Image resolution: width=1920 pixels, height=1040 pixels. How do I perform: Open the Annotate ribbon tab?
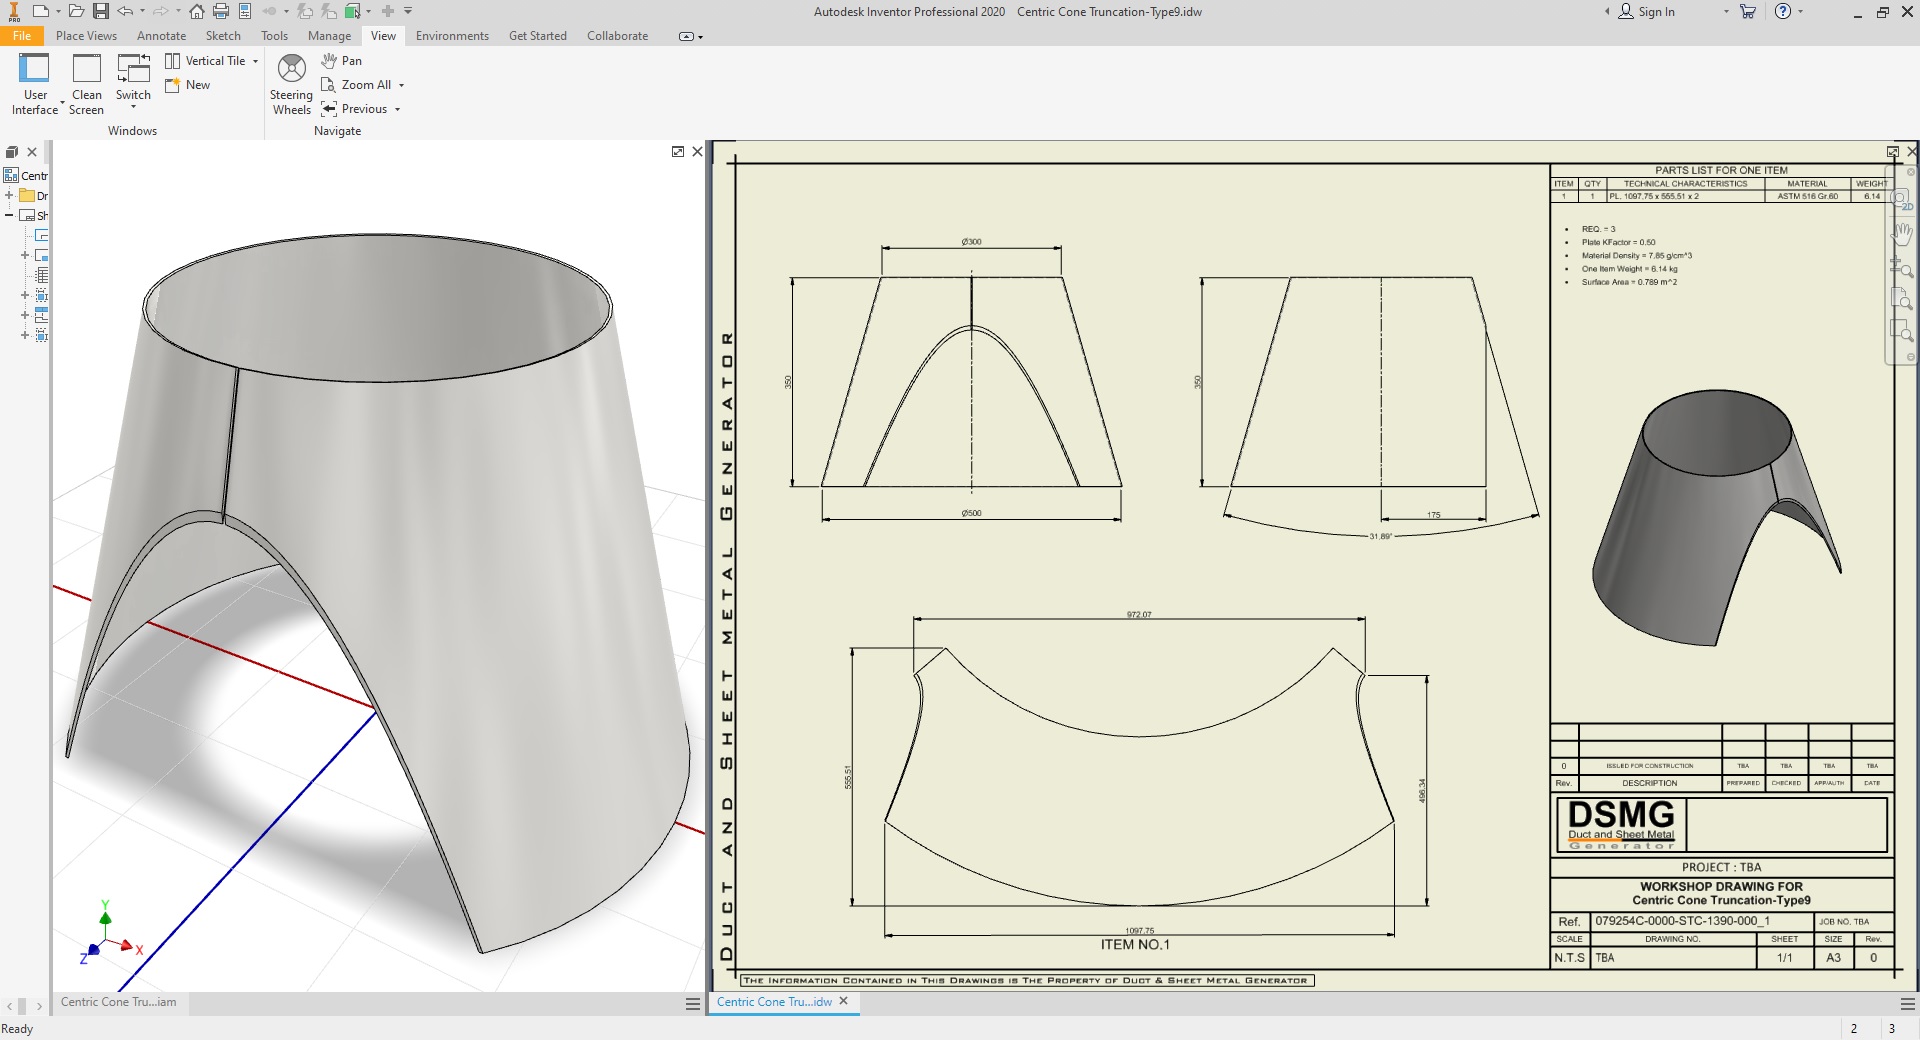[x=161, y=36]
